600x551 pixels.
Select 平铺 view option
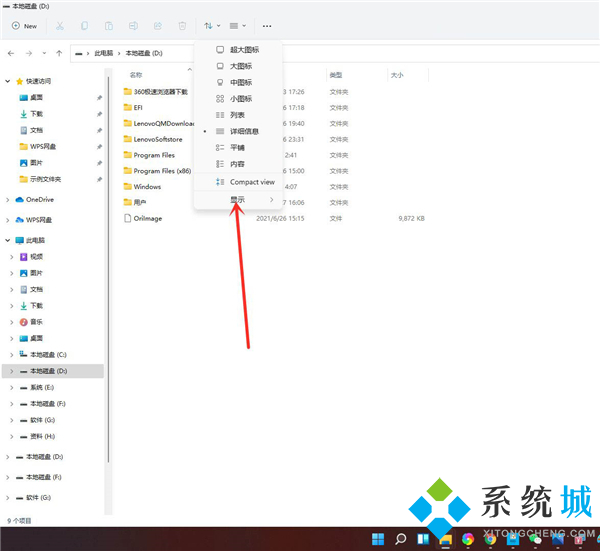238,148
